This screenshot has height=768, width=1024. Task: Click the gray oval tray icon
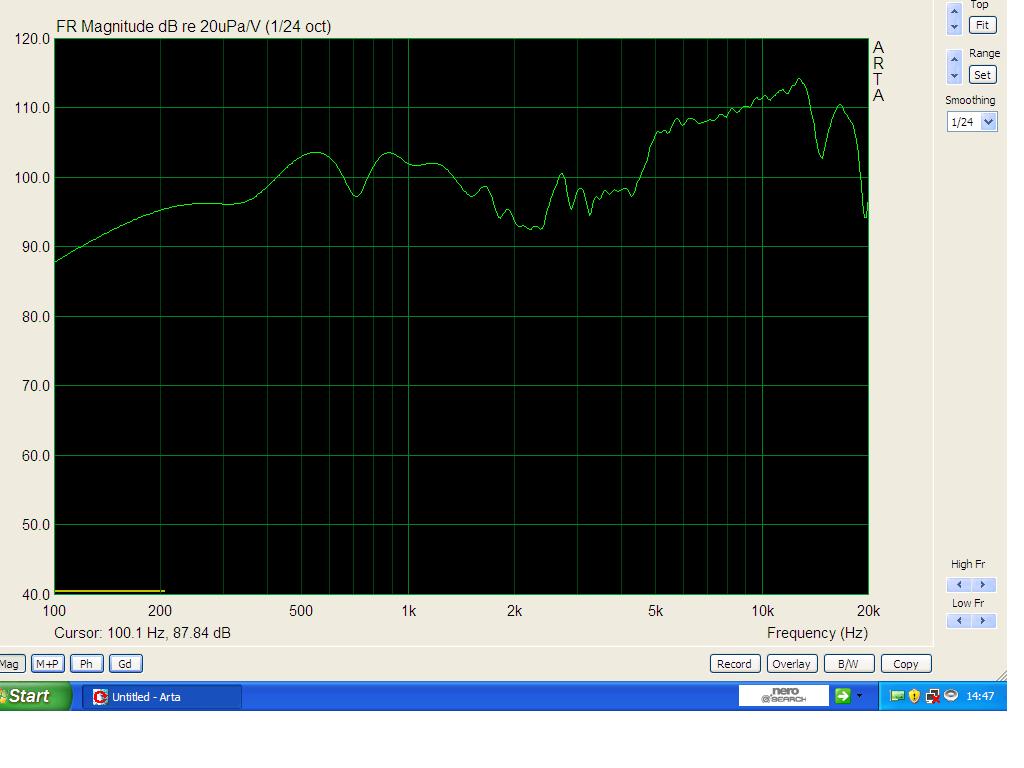pos(951,695)
